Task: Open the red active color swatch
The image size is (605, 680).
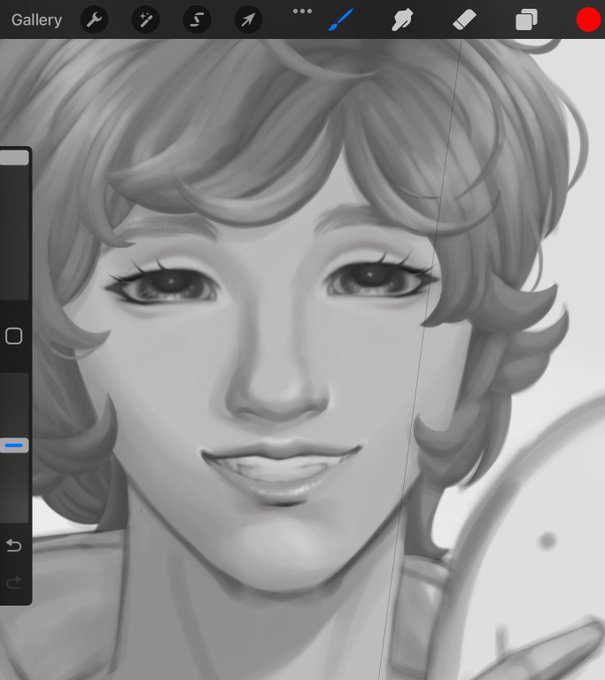Action: [588, 20]
